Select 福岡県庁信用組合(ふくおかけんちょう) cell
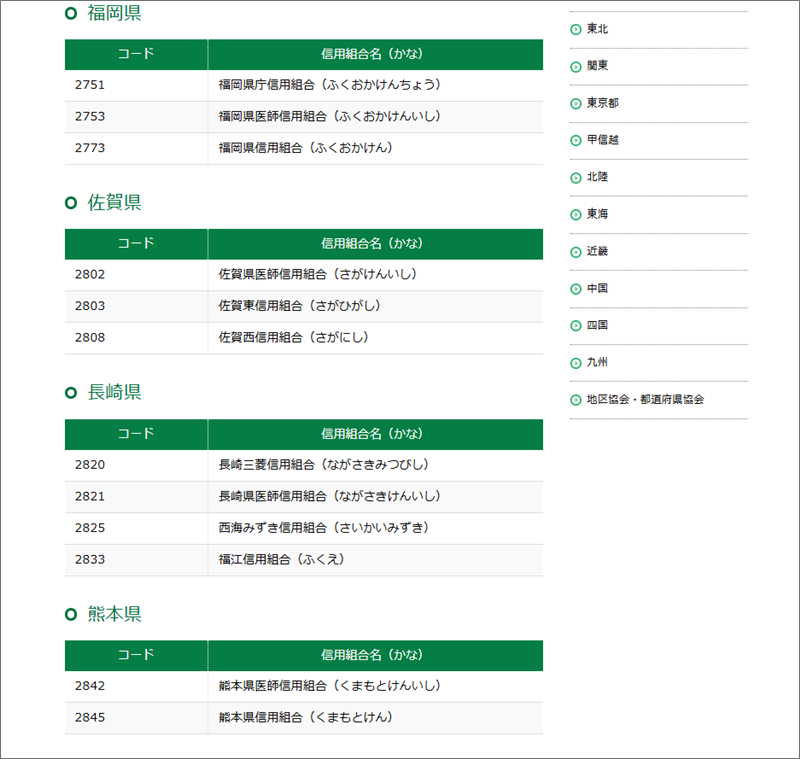This screenshot has height=759, width=800. pyautogui.click(x=376, y=85)
